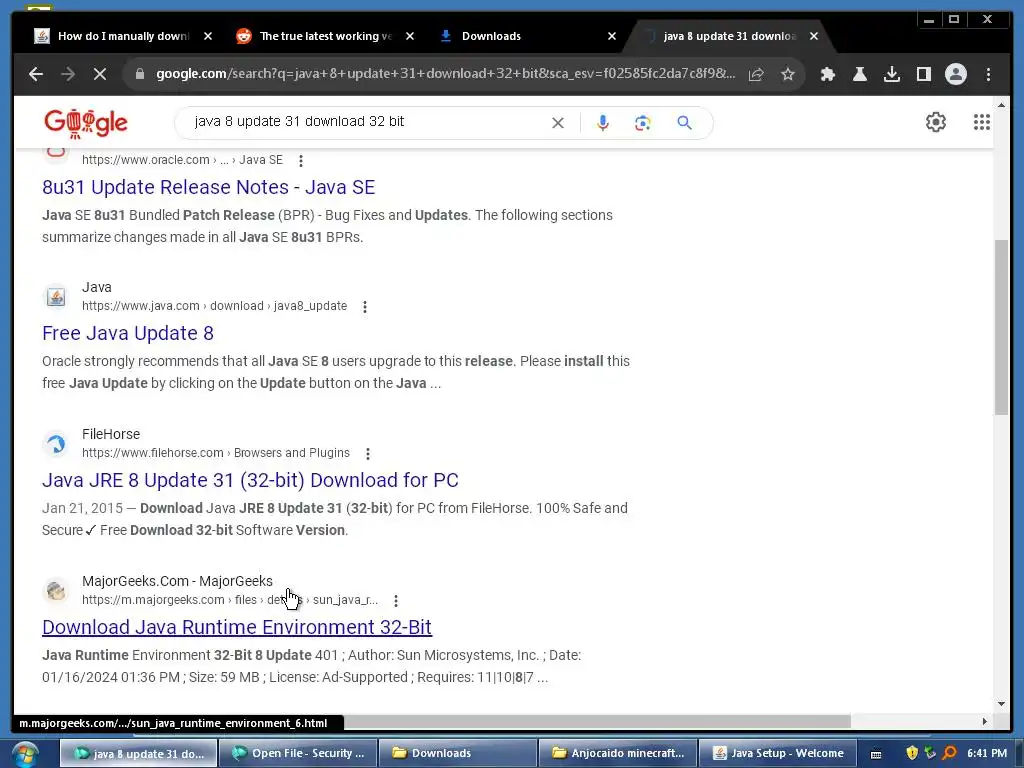Open 'Anjocaido minecraft' taskbar folder
Image resolution: width=1024 pixels, height=768 pixels.
coord(617,754)
